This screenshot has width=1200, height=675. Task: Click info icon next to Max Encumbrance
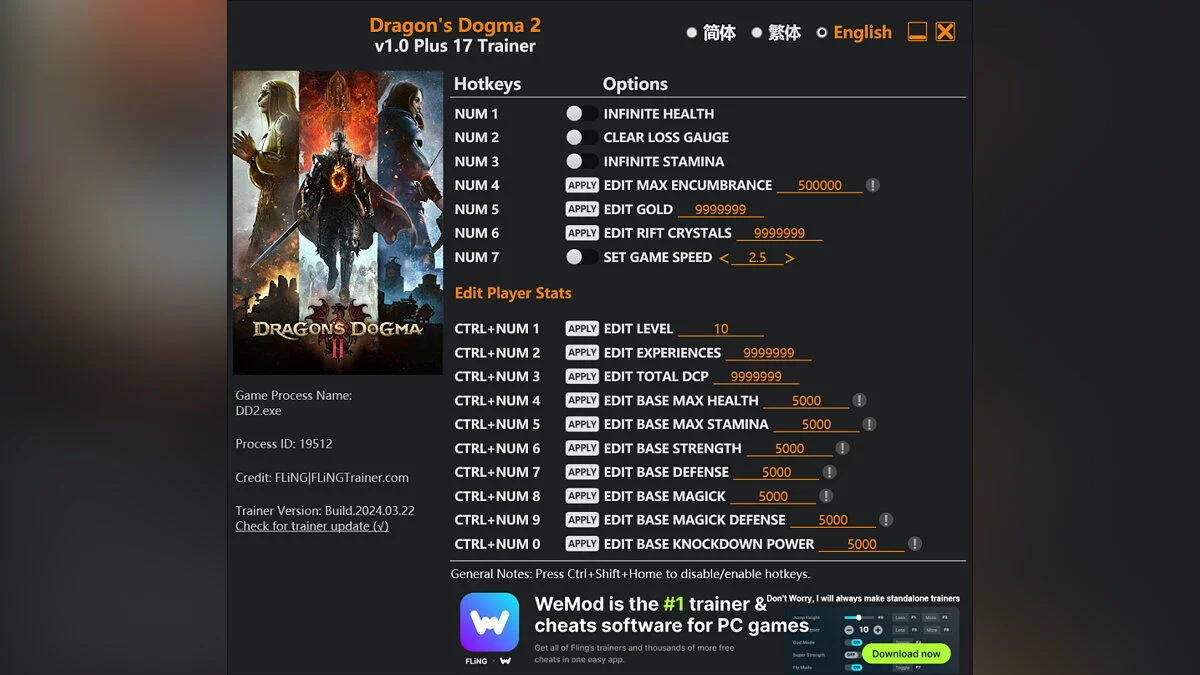[x=873, y=185]
